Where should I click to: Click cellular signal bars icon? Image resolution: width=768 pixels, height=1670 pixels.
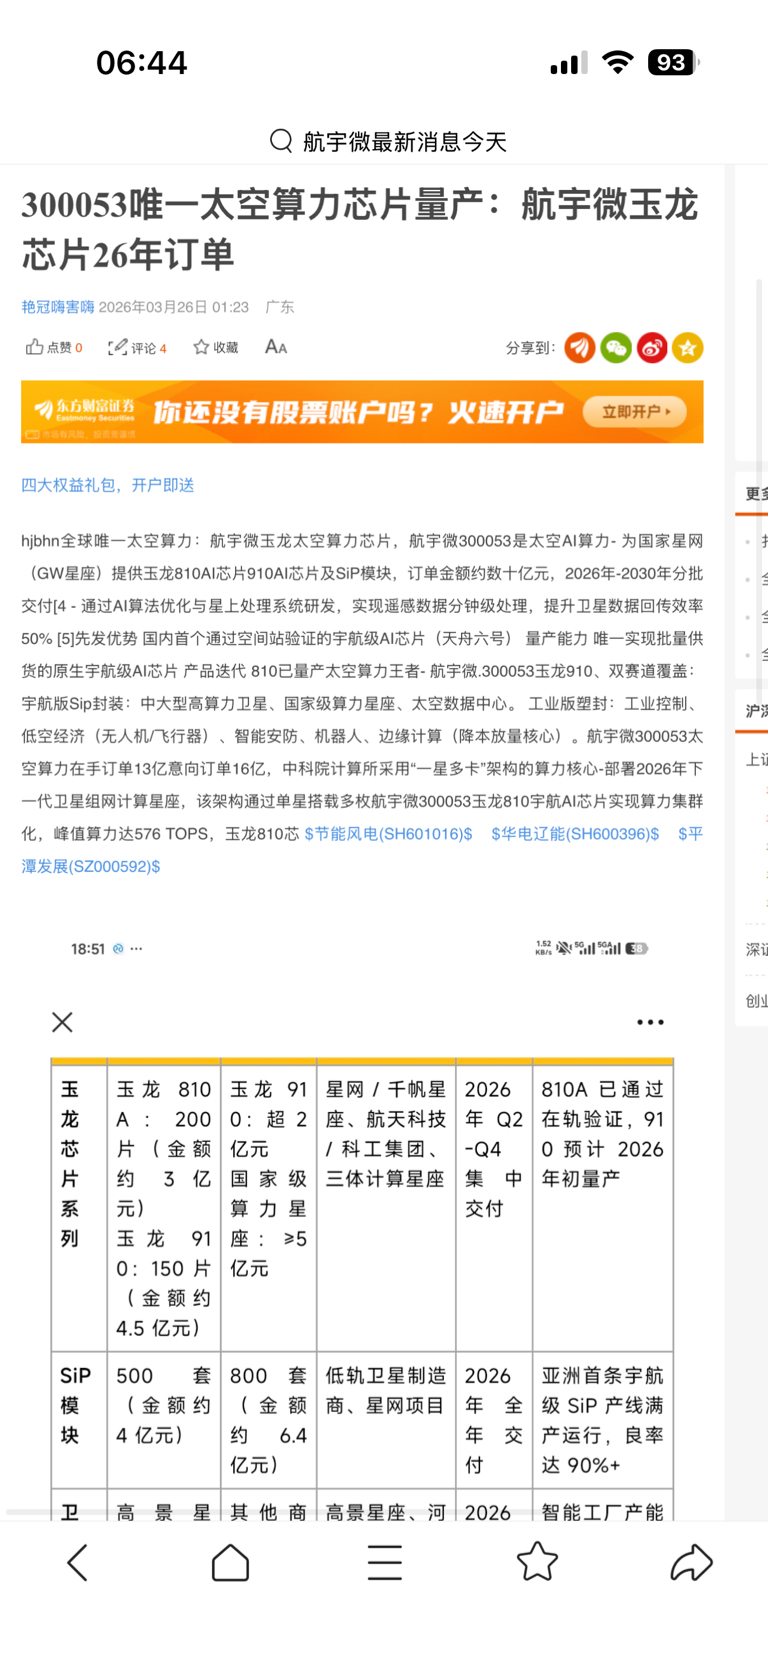click(x=569, y=64)
